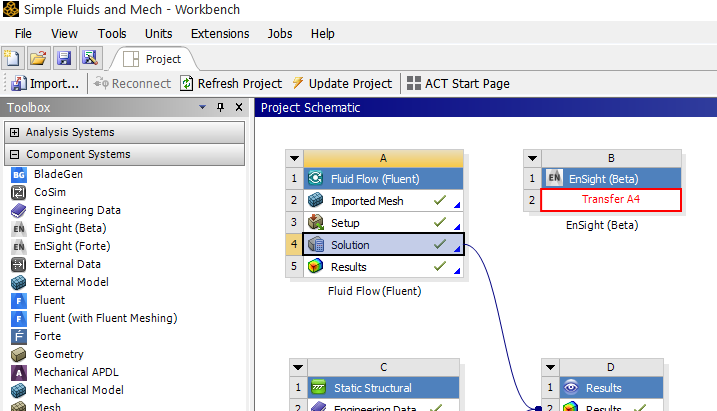Open system C dropdown menu arrow

(x=298, y=367)
